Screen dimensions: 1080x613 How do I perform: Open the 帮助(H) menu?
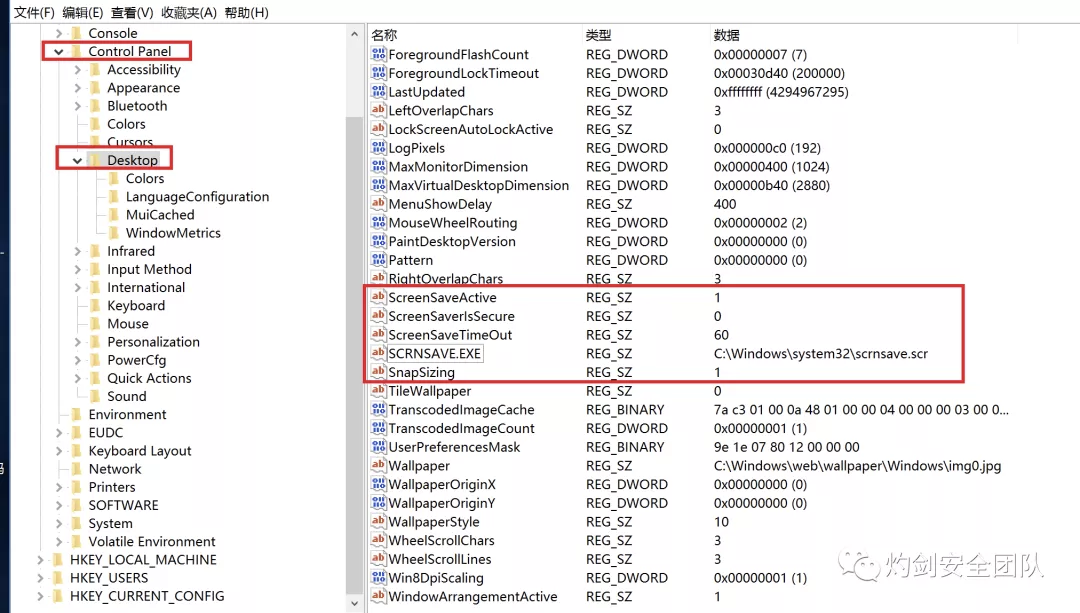[x=247, y=12]
